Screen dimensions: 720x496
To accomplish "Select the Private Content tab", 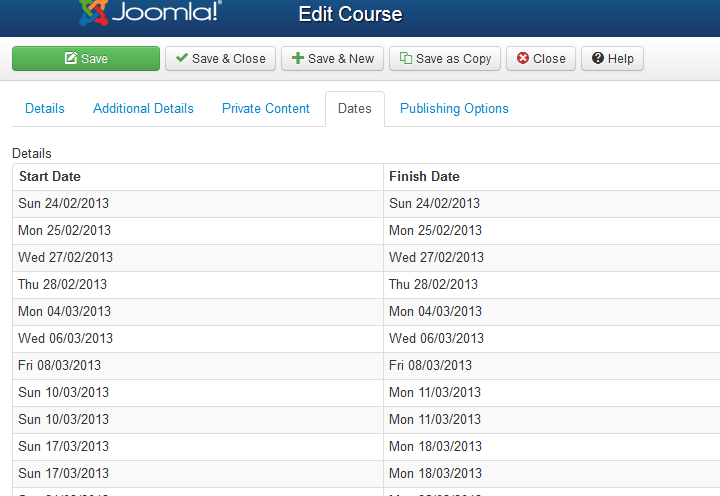I will coord(266,109).
